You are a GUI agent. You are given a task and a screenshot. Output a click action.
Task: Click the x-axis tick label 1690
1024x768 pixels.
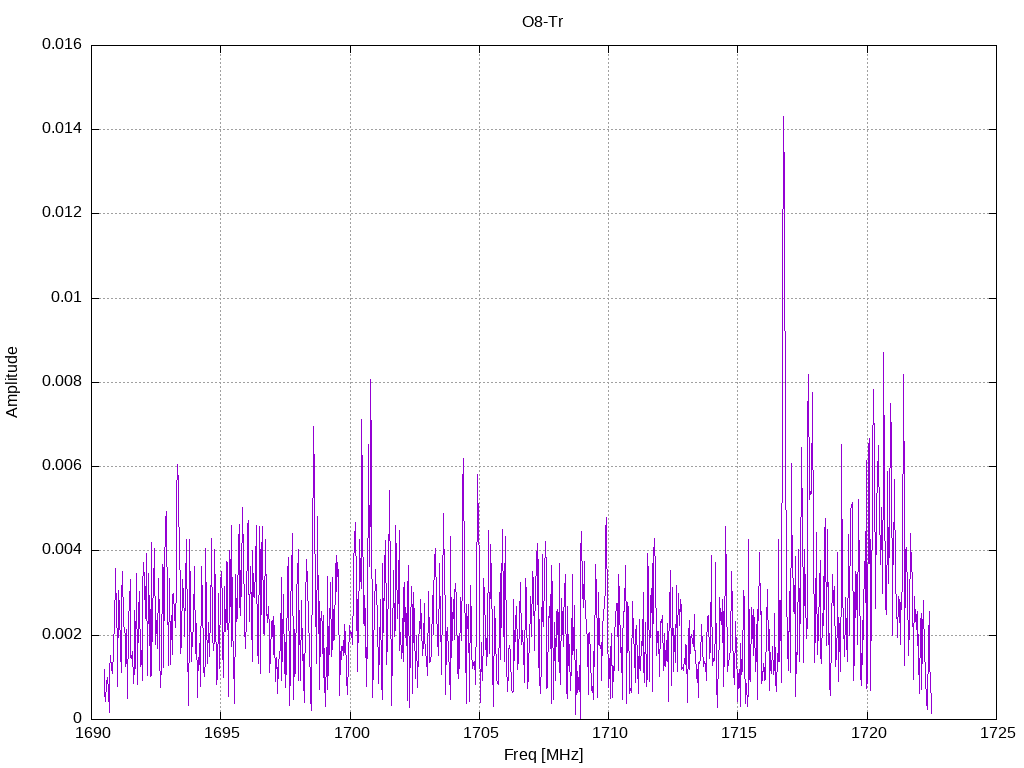(x=92, y=734)
